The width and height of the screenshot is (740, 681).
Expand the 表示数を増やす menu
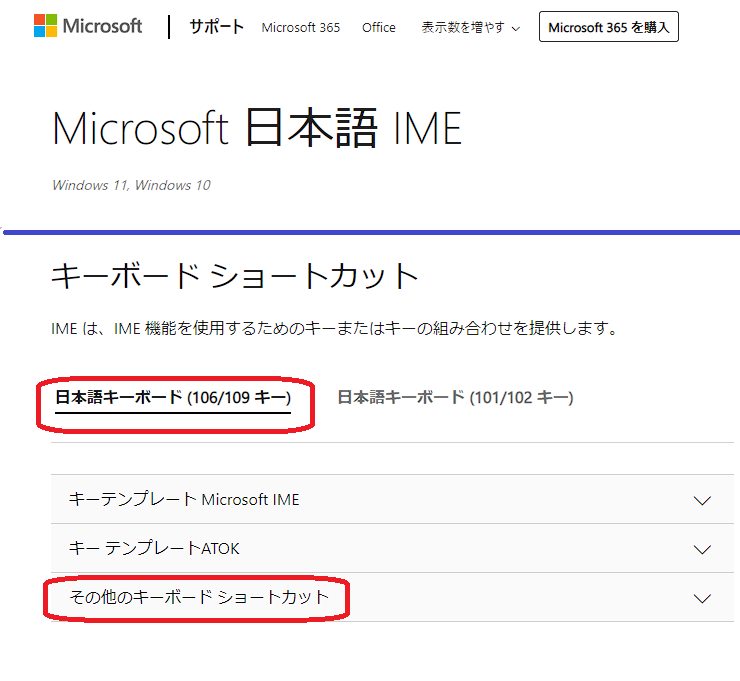(x=471, y=27)
